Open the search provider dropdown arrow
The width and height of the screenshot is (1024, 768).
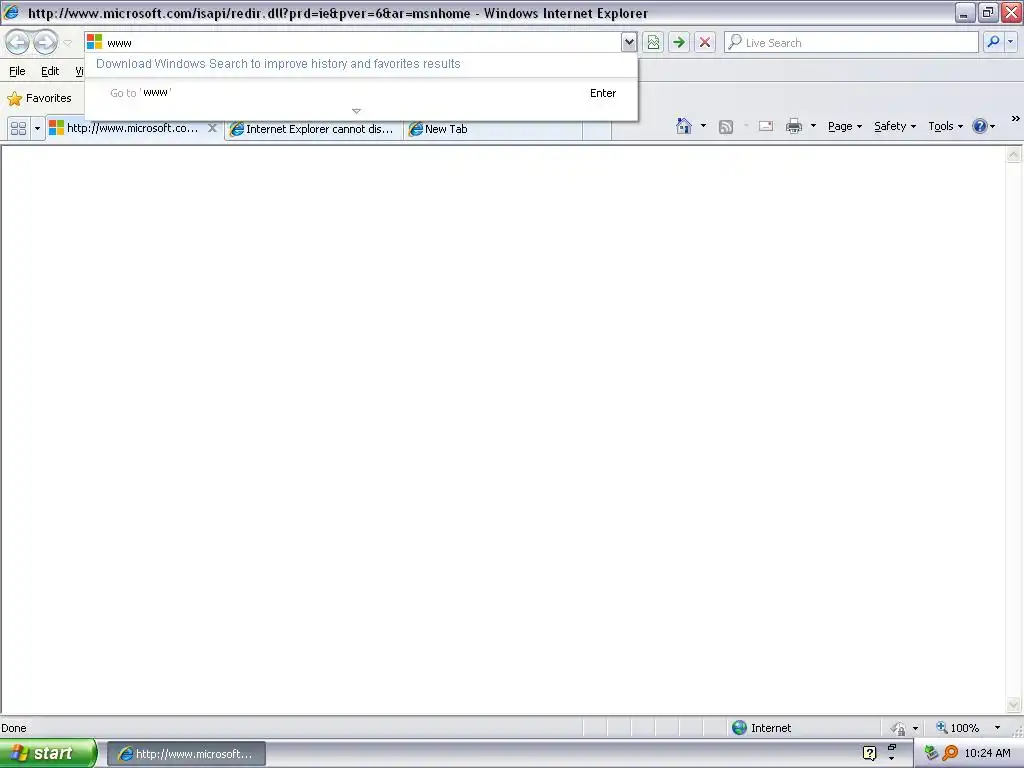(1010, 42)
